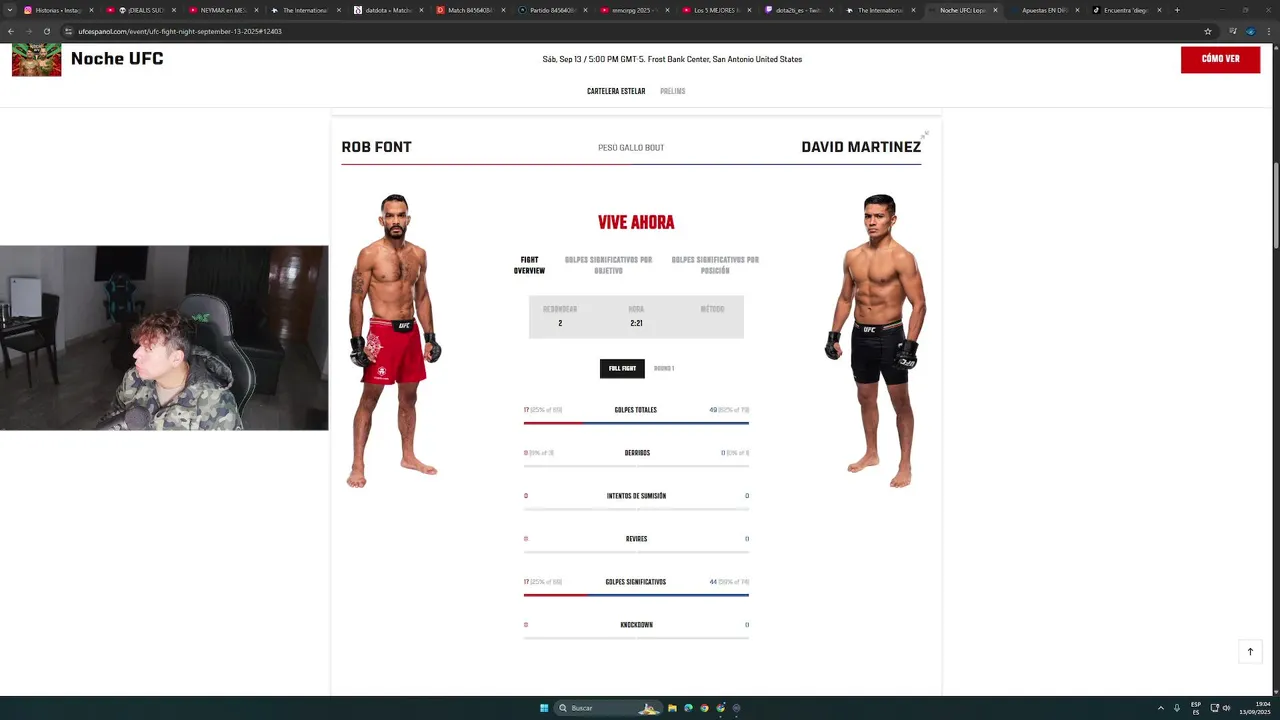Click the taskbar Buscar search box

tap(610, 708)
